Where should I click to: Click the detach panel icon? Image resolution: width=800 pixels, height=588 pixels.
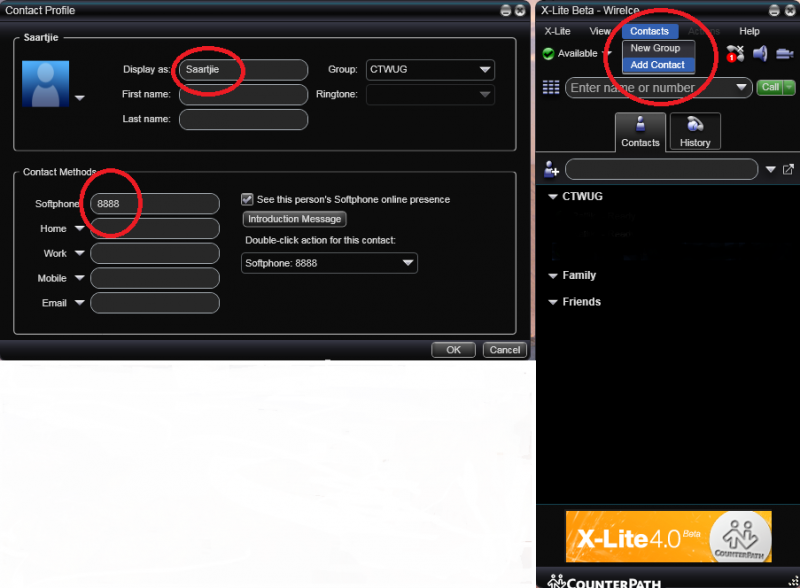(788, 169)
